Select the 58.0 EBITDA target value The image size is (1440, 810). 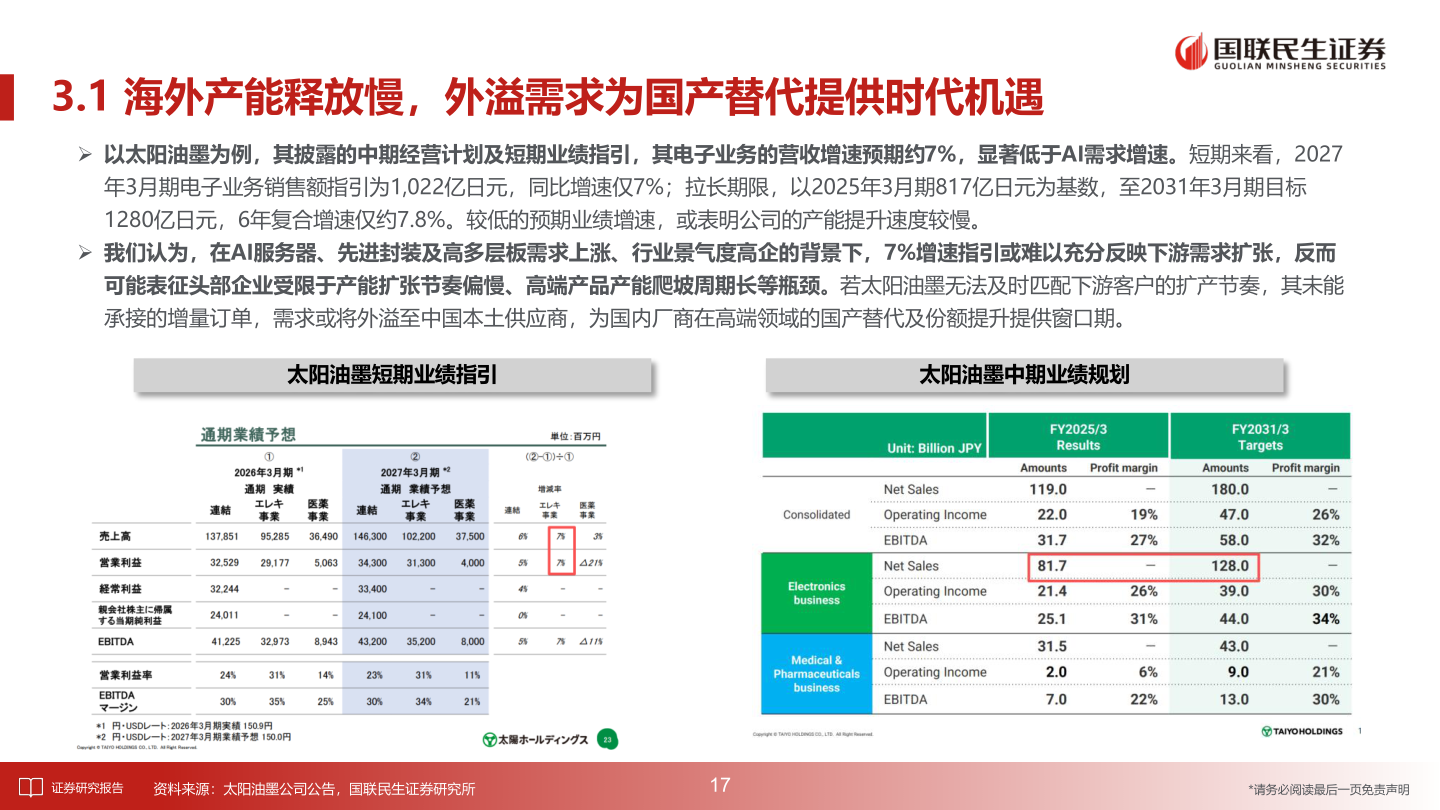(x=1232, y=540)
